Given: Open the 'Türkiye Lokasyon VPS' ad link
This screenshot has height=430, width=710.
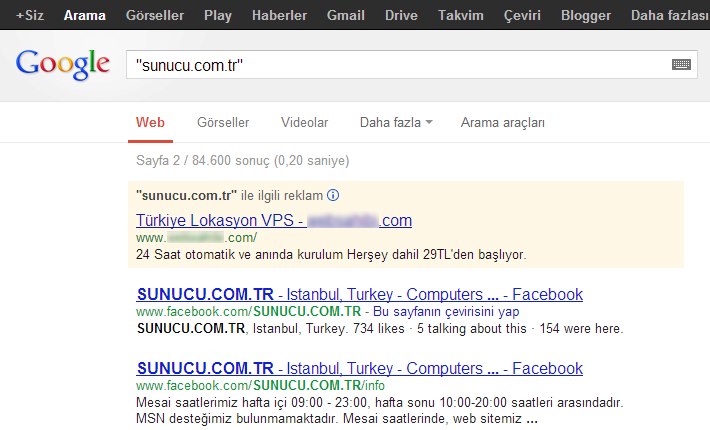Looking at the screenshot, I should [x=274, y=220].
